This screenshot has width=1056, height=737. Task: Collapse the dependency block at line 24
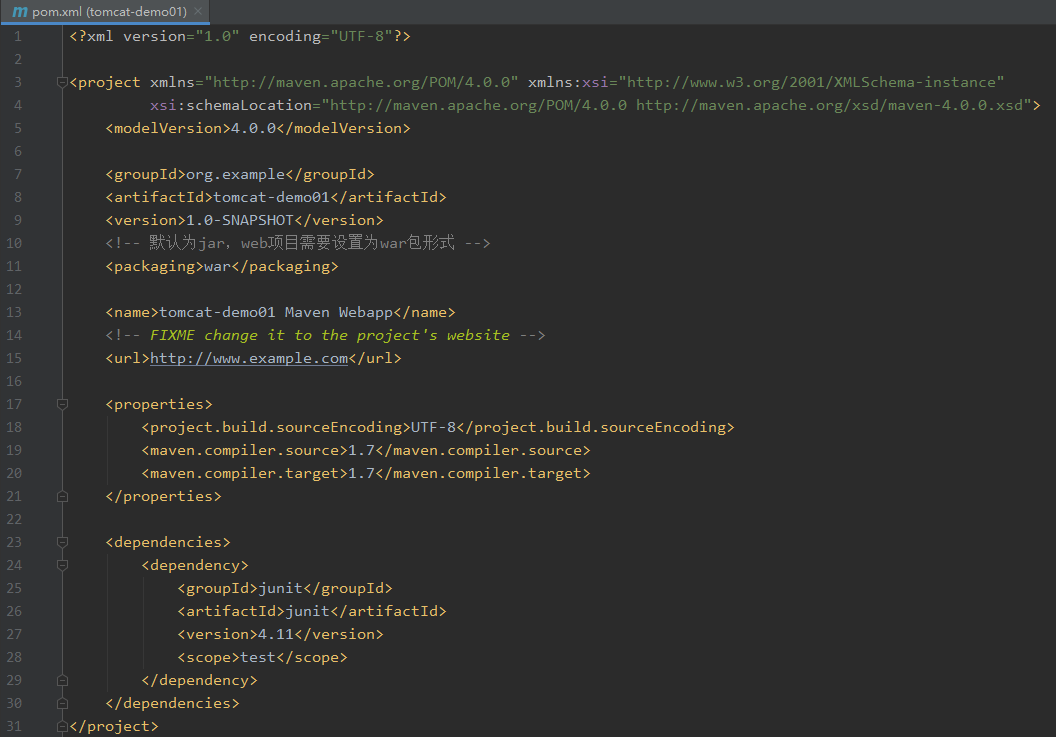[62, 565]
